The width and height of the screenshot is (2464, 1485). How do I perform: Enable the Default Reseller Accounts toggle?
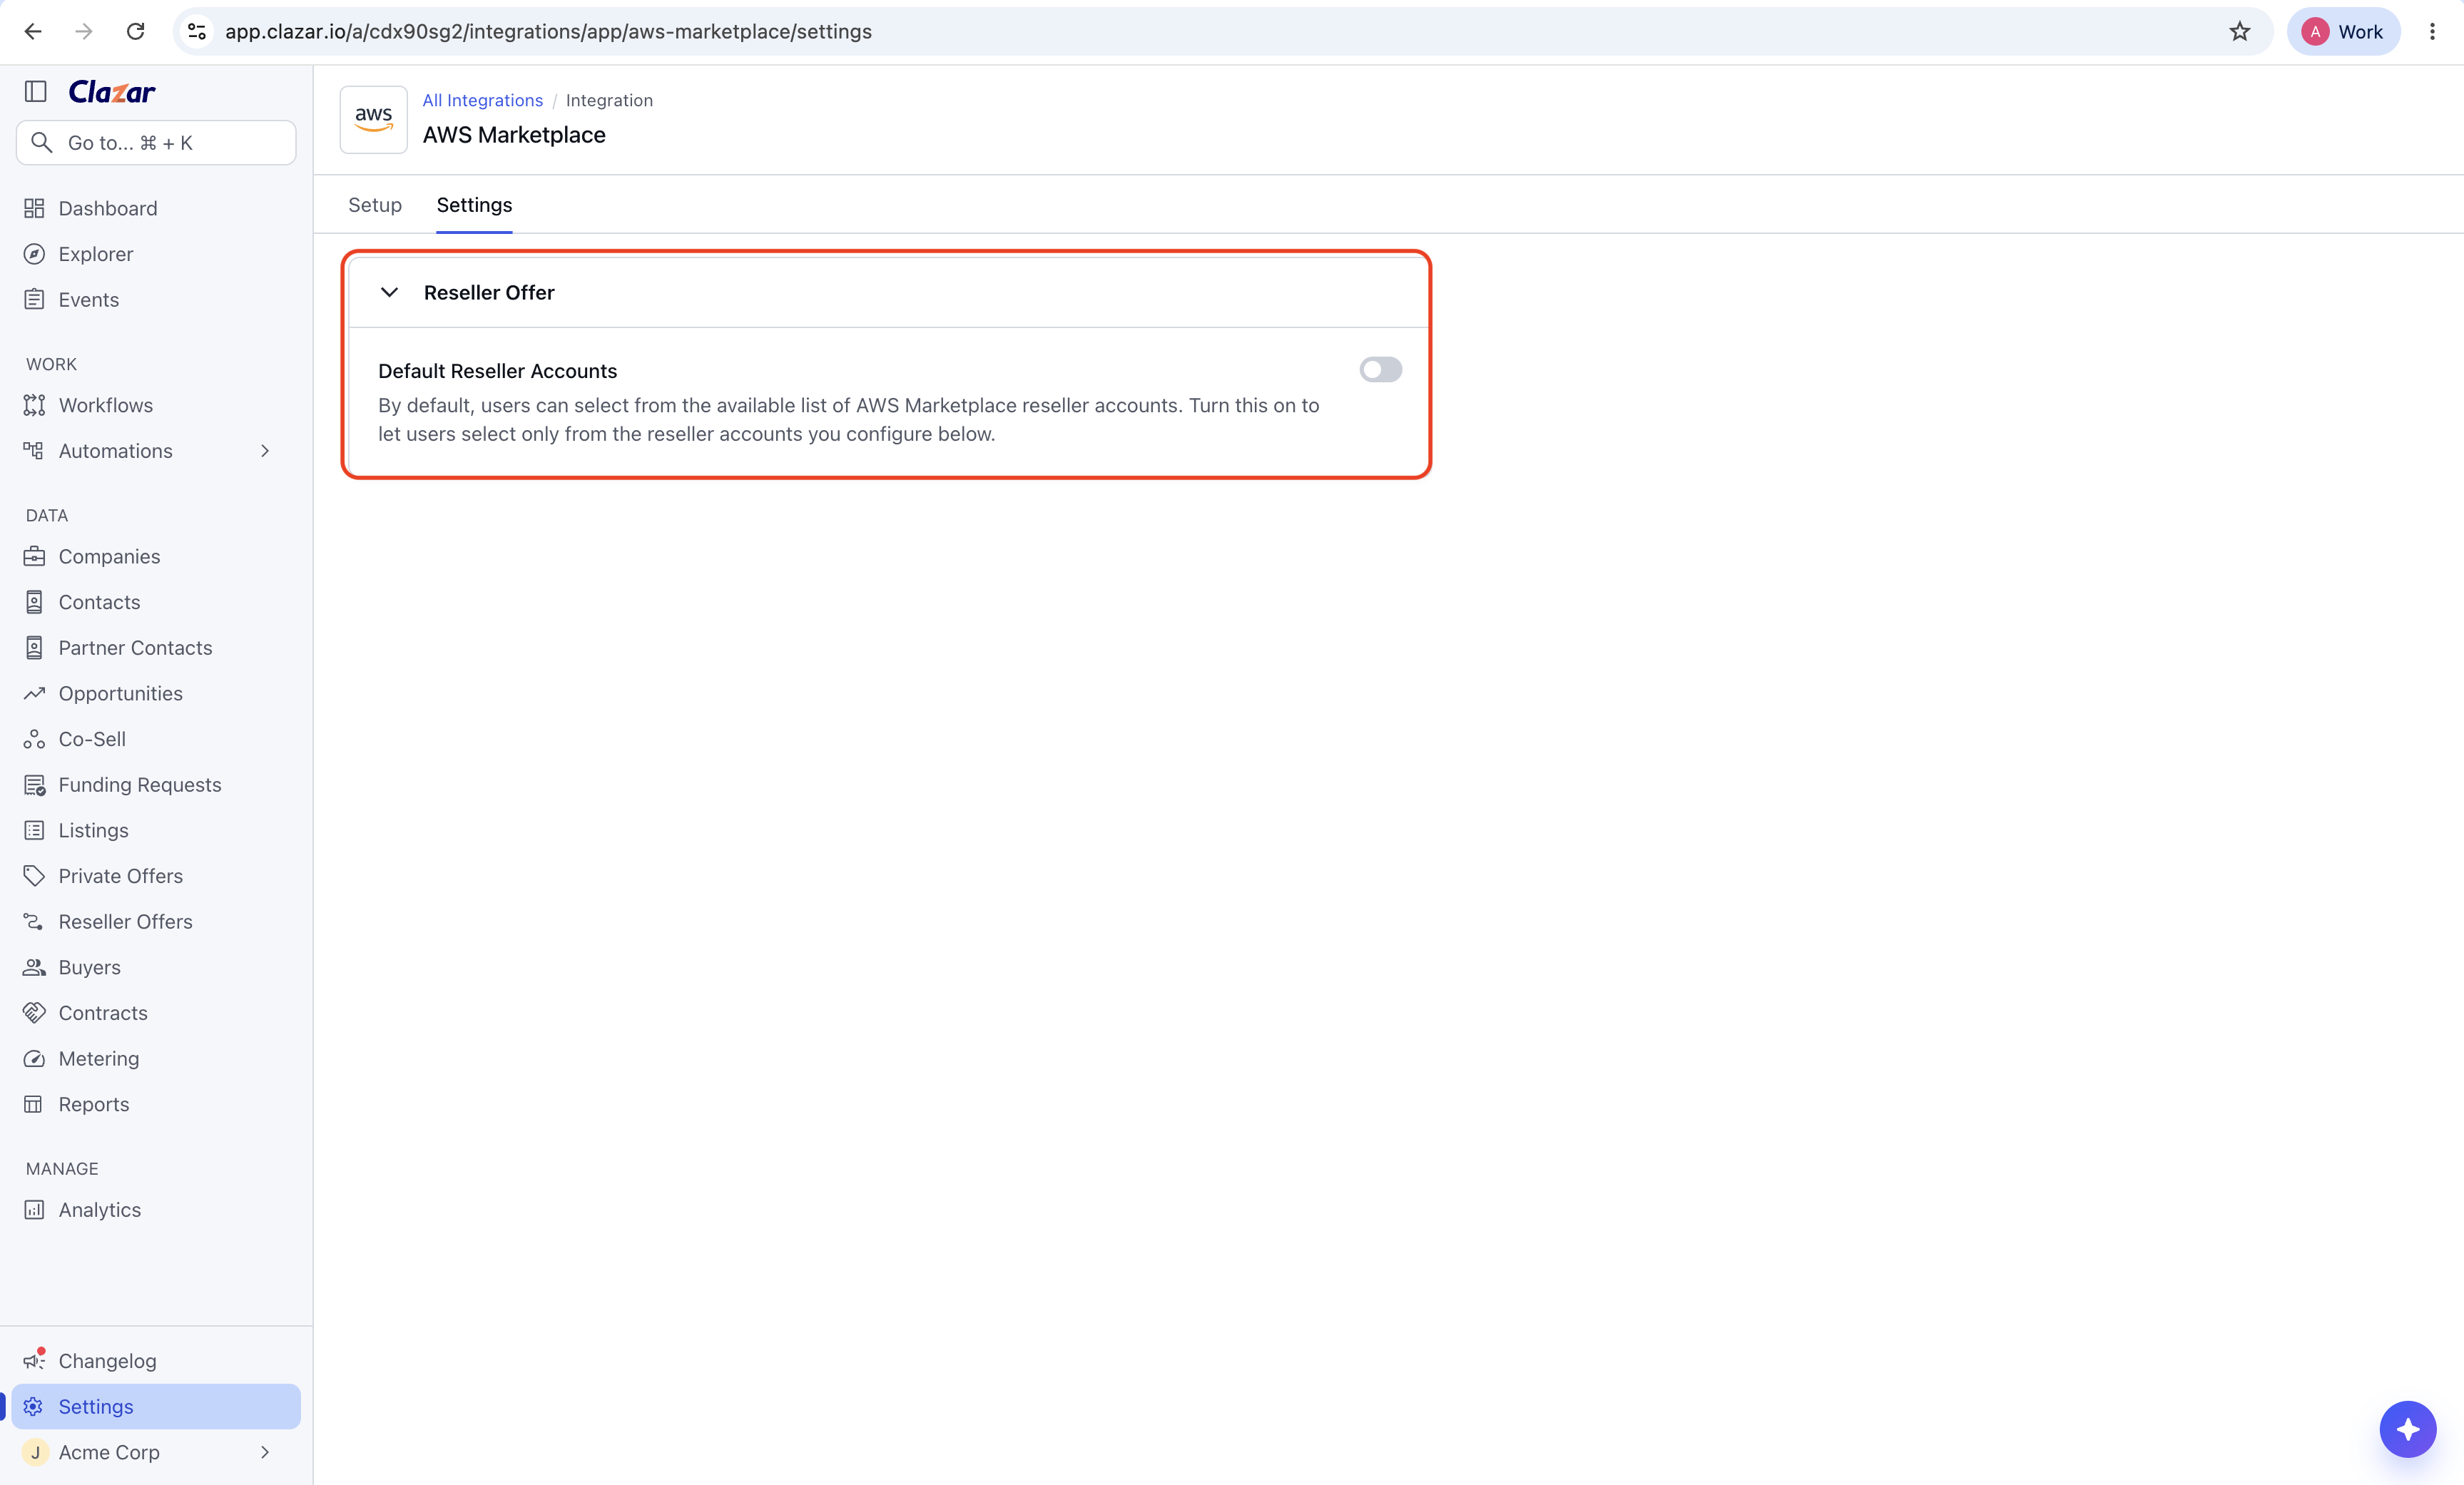(x=1380, y=370)
